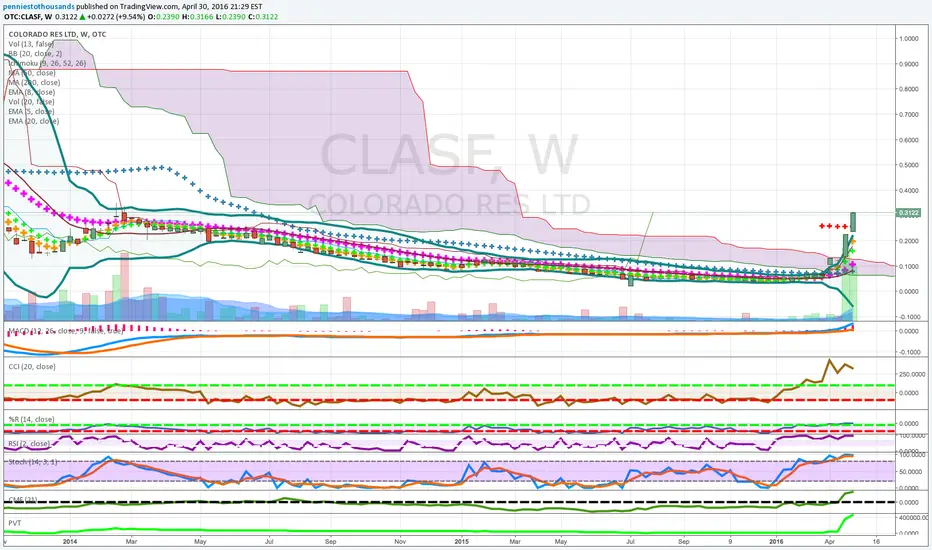Select the MA (50, close) indicator label
The width and height of the screenshot is (932, 550).
(x=32, y=73)
